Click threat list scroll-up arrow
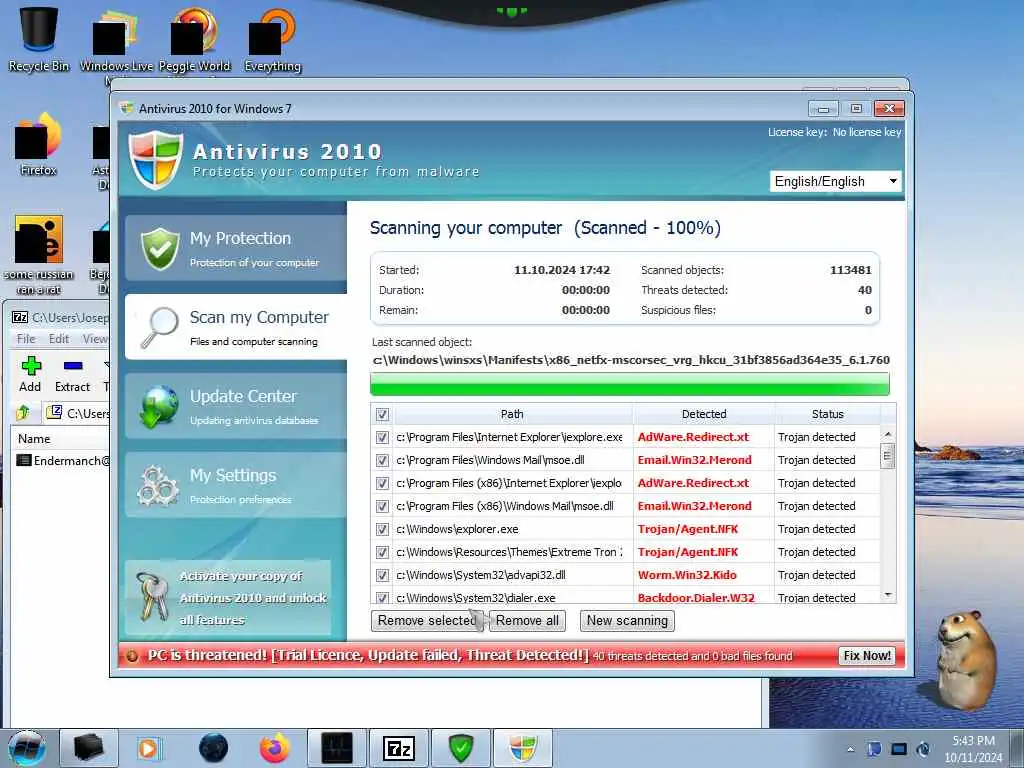This screenshot has height=768, width=1024. (888, 434)
